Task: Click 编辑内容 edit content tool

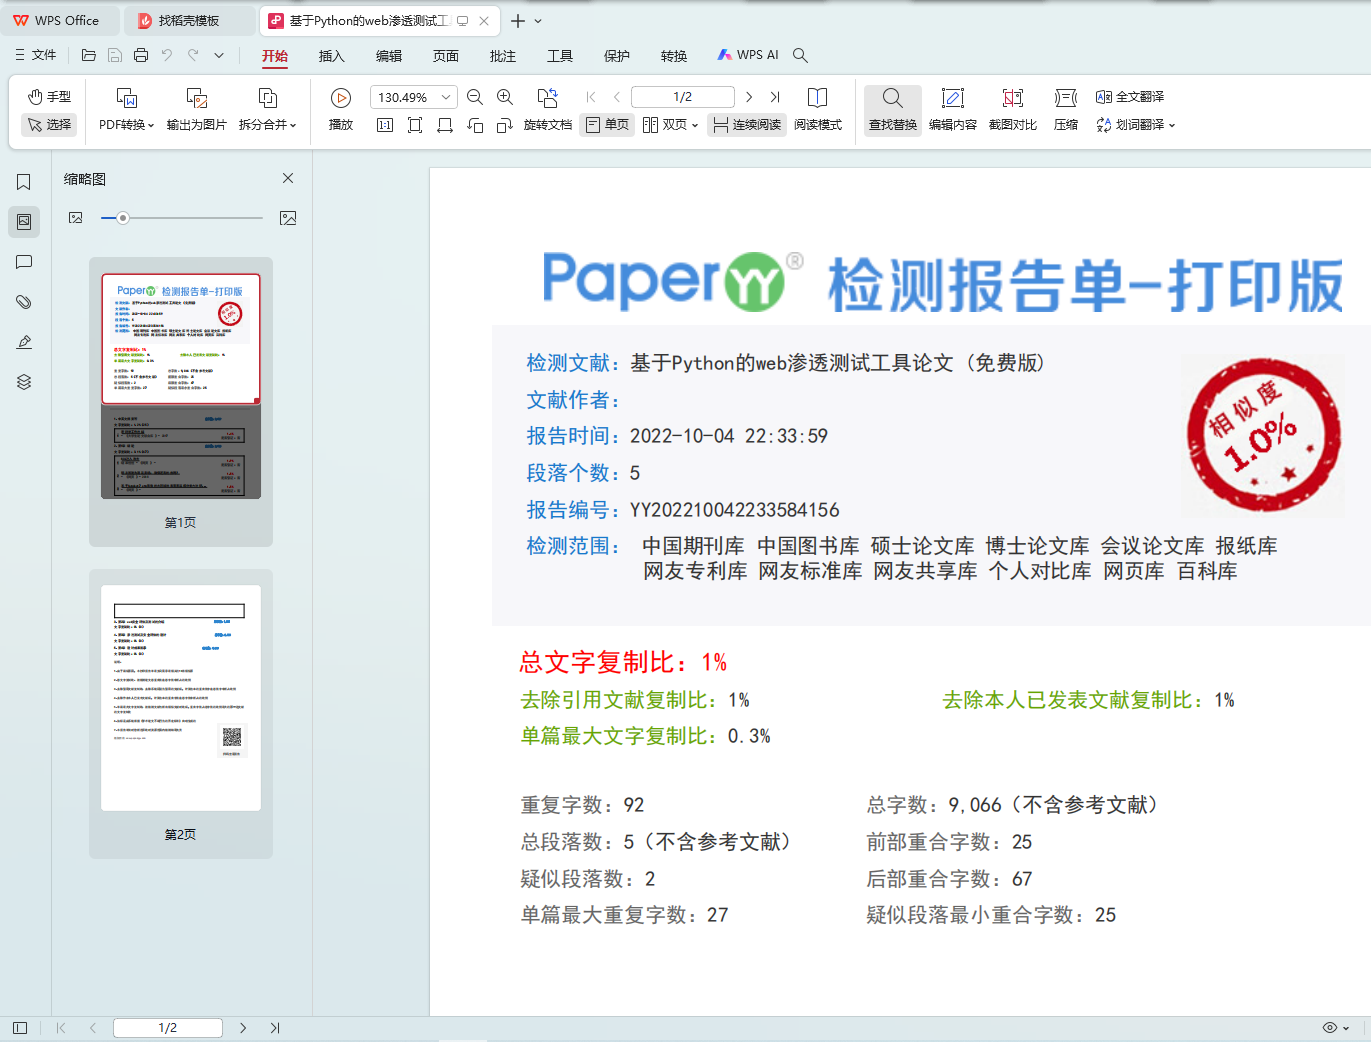Action: coord(953,110)
